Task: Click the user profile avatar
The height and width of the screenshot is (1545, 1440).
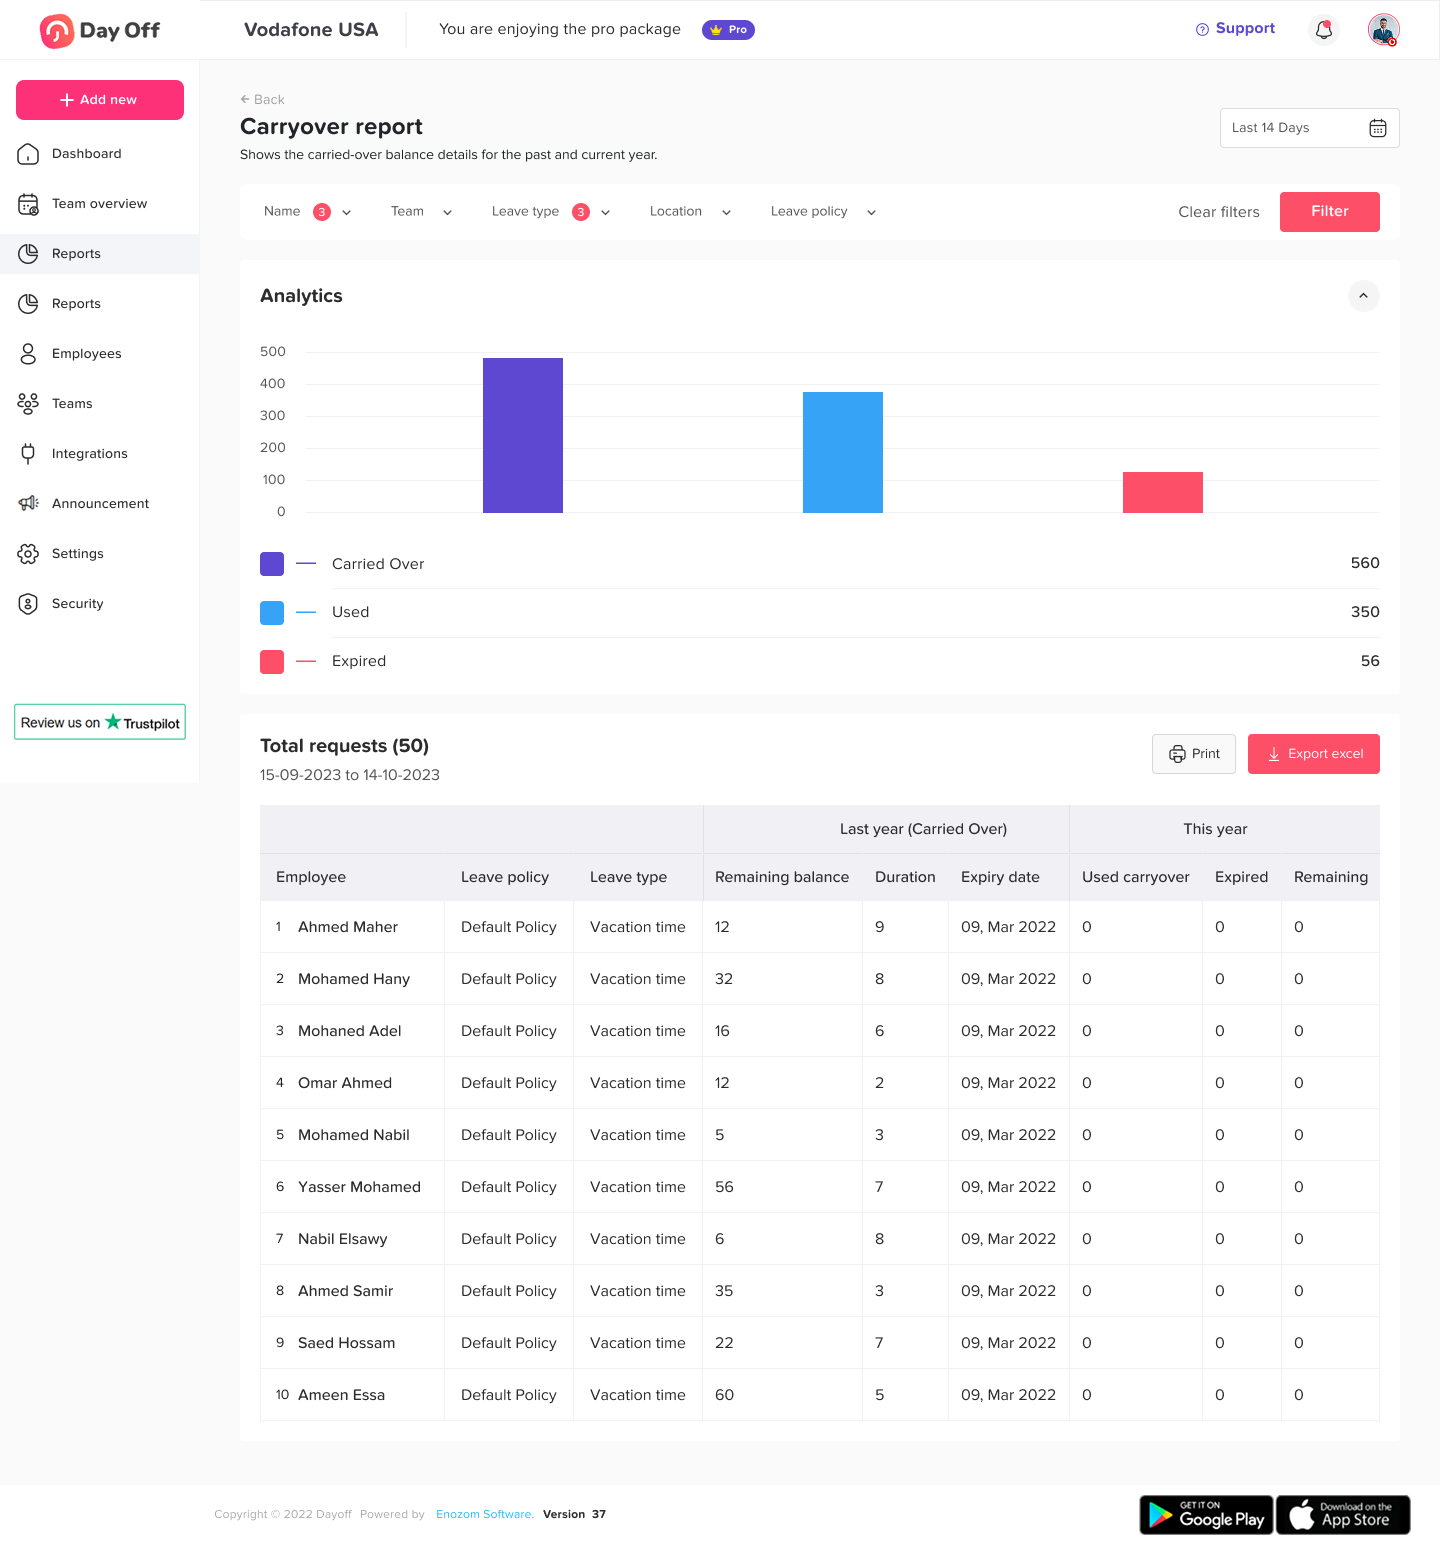Action: click(x=1383, y=30)
